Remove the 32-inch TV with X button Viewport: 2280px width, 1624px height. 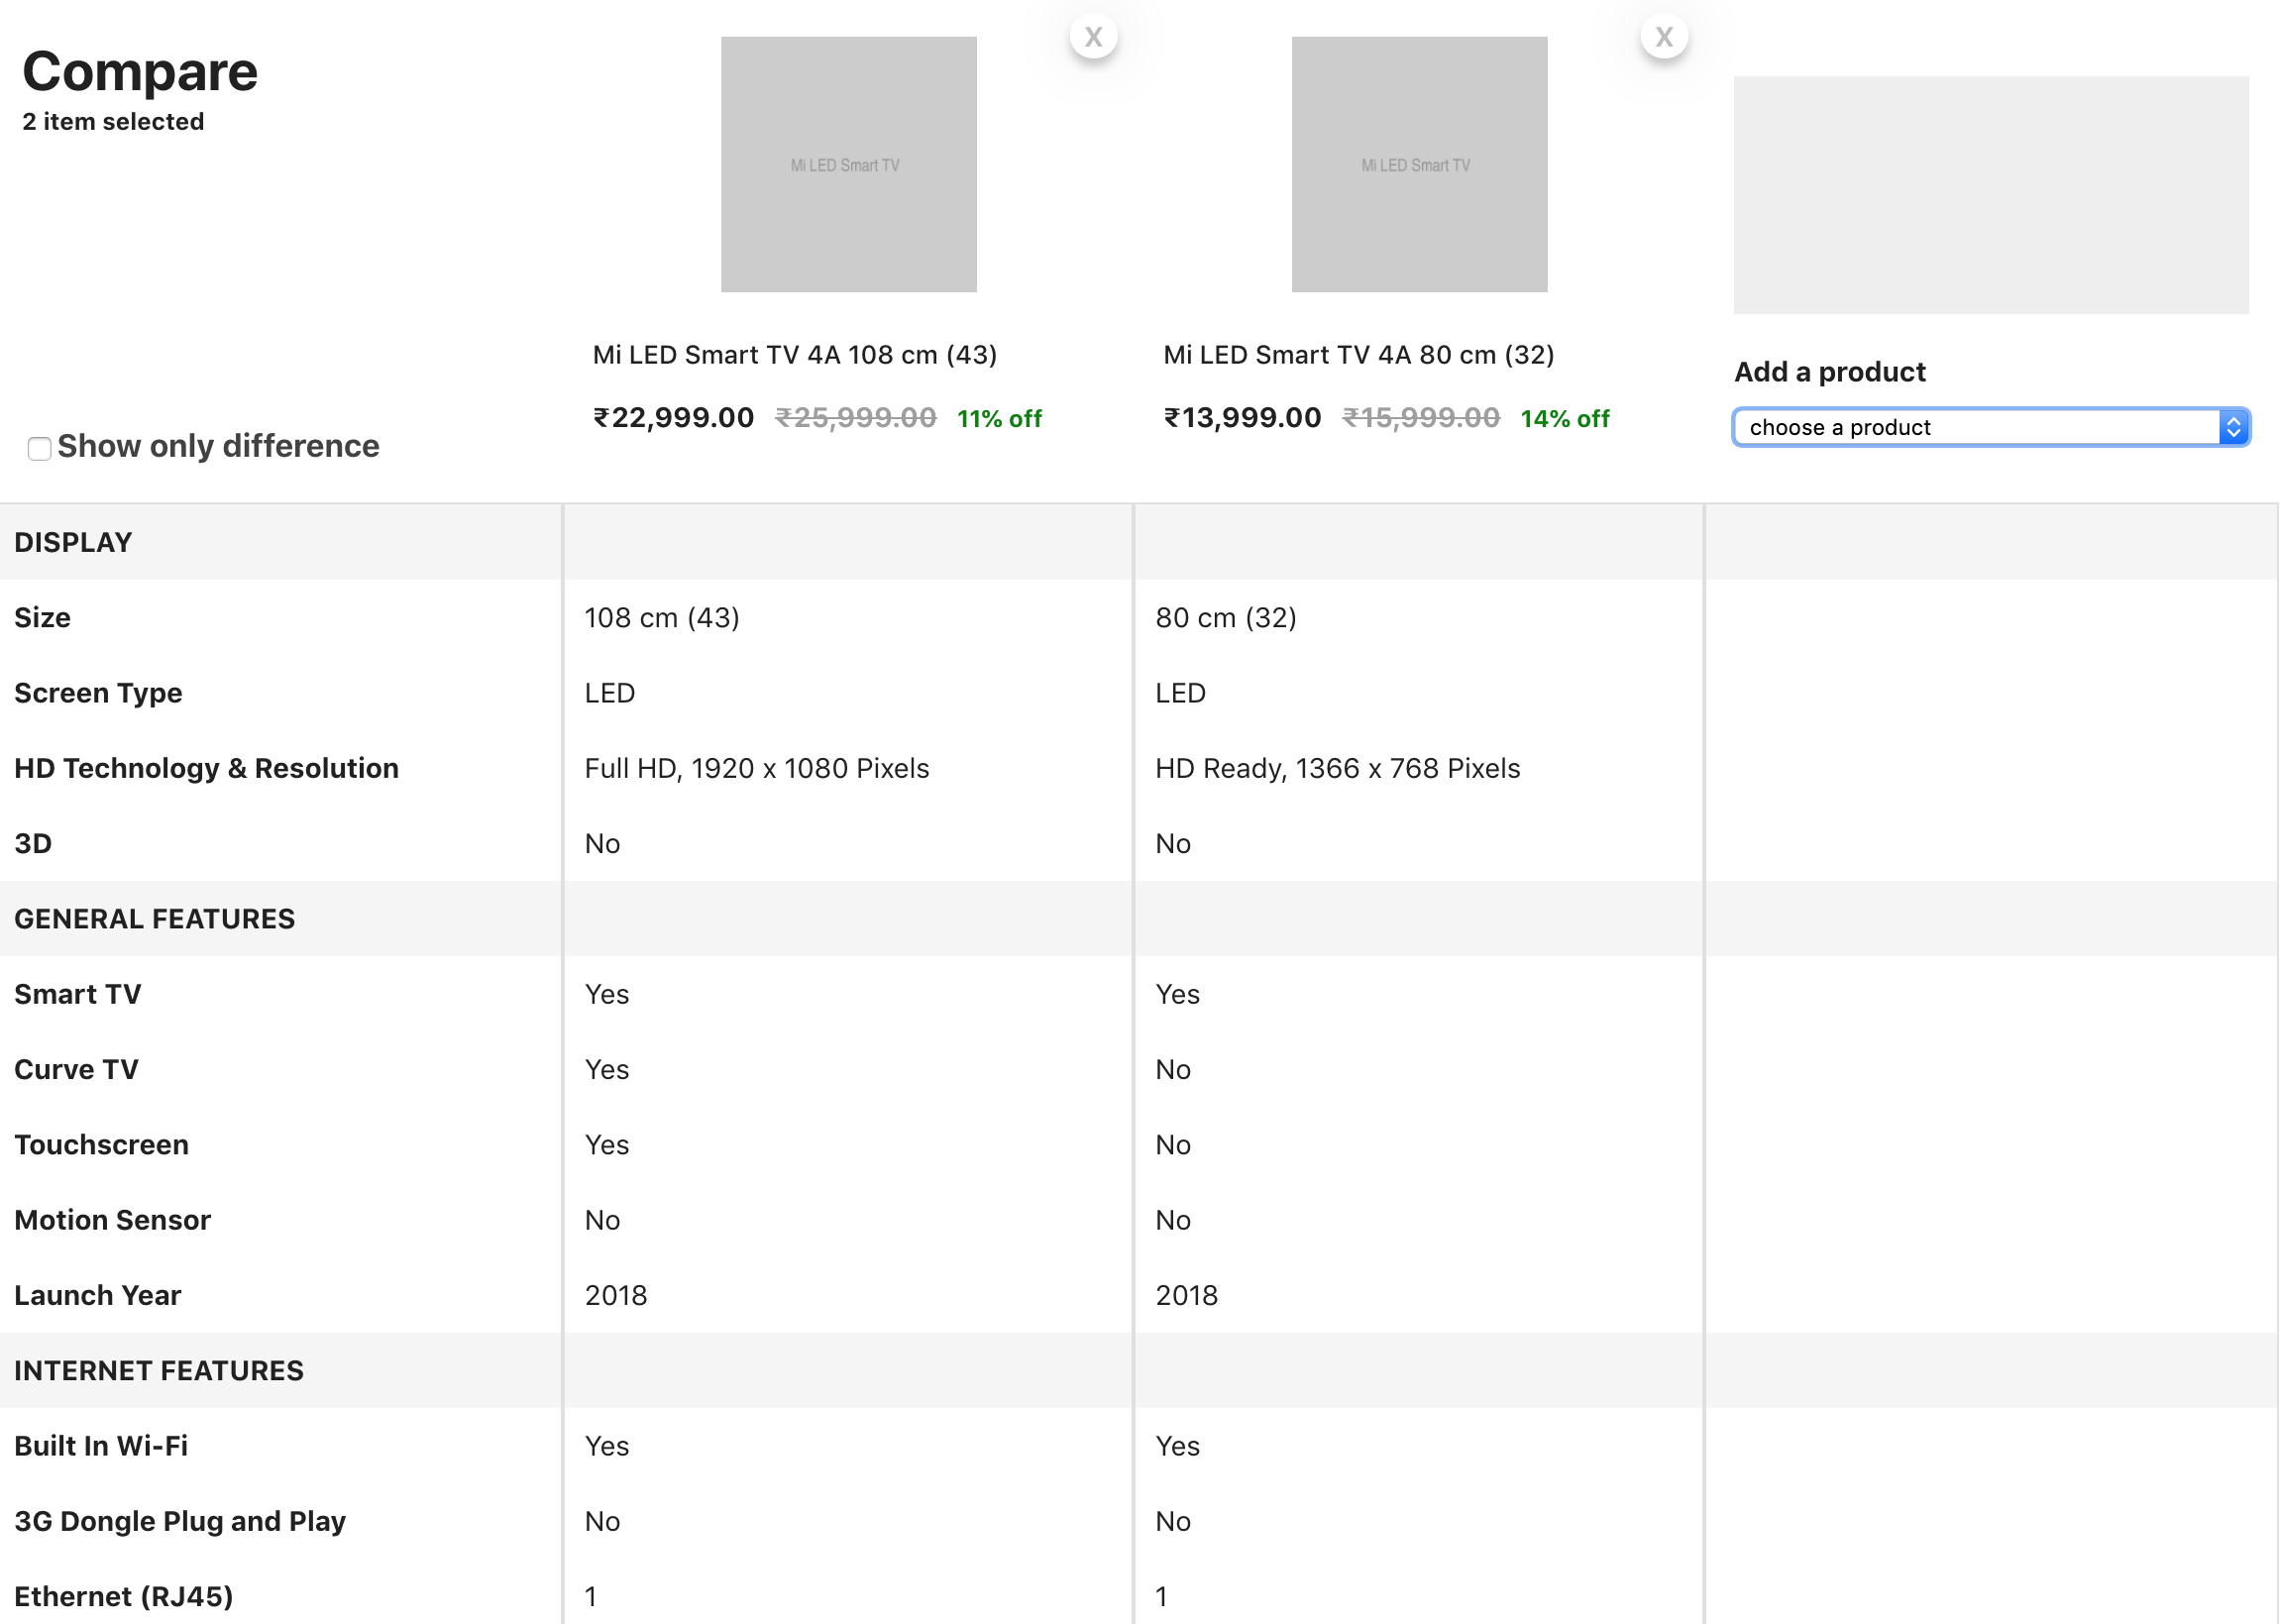click(1663, 37)
